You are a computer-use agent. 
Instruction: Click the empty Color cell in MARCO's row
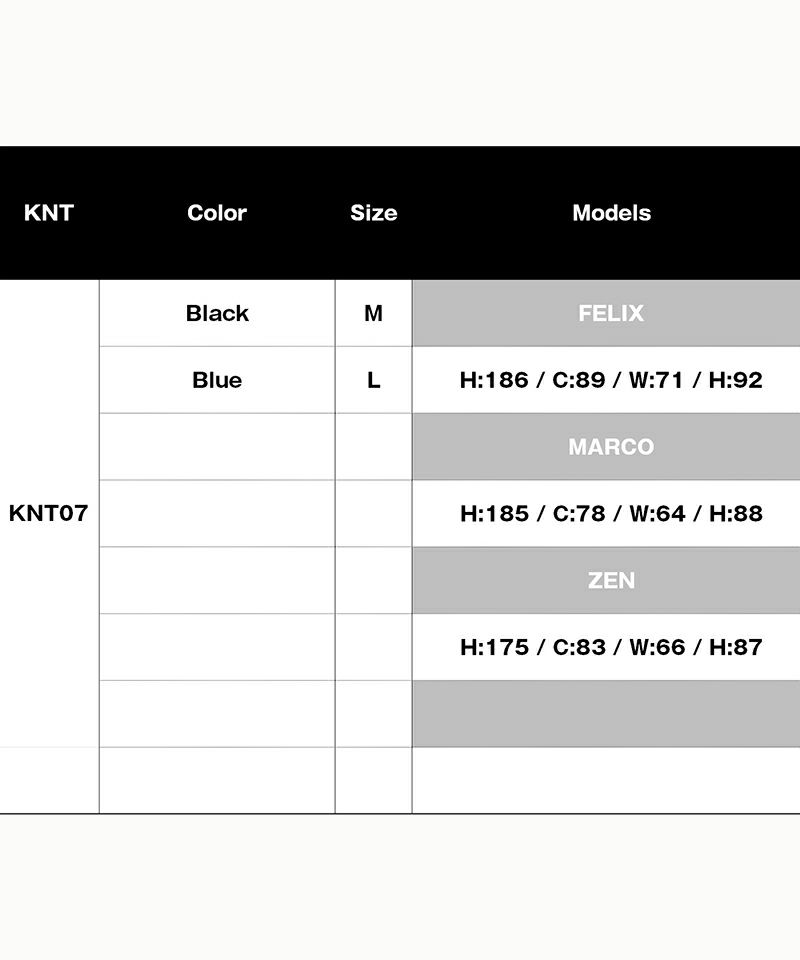click(x=217, y=446)
